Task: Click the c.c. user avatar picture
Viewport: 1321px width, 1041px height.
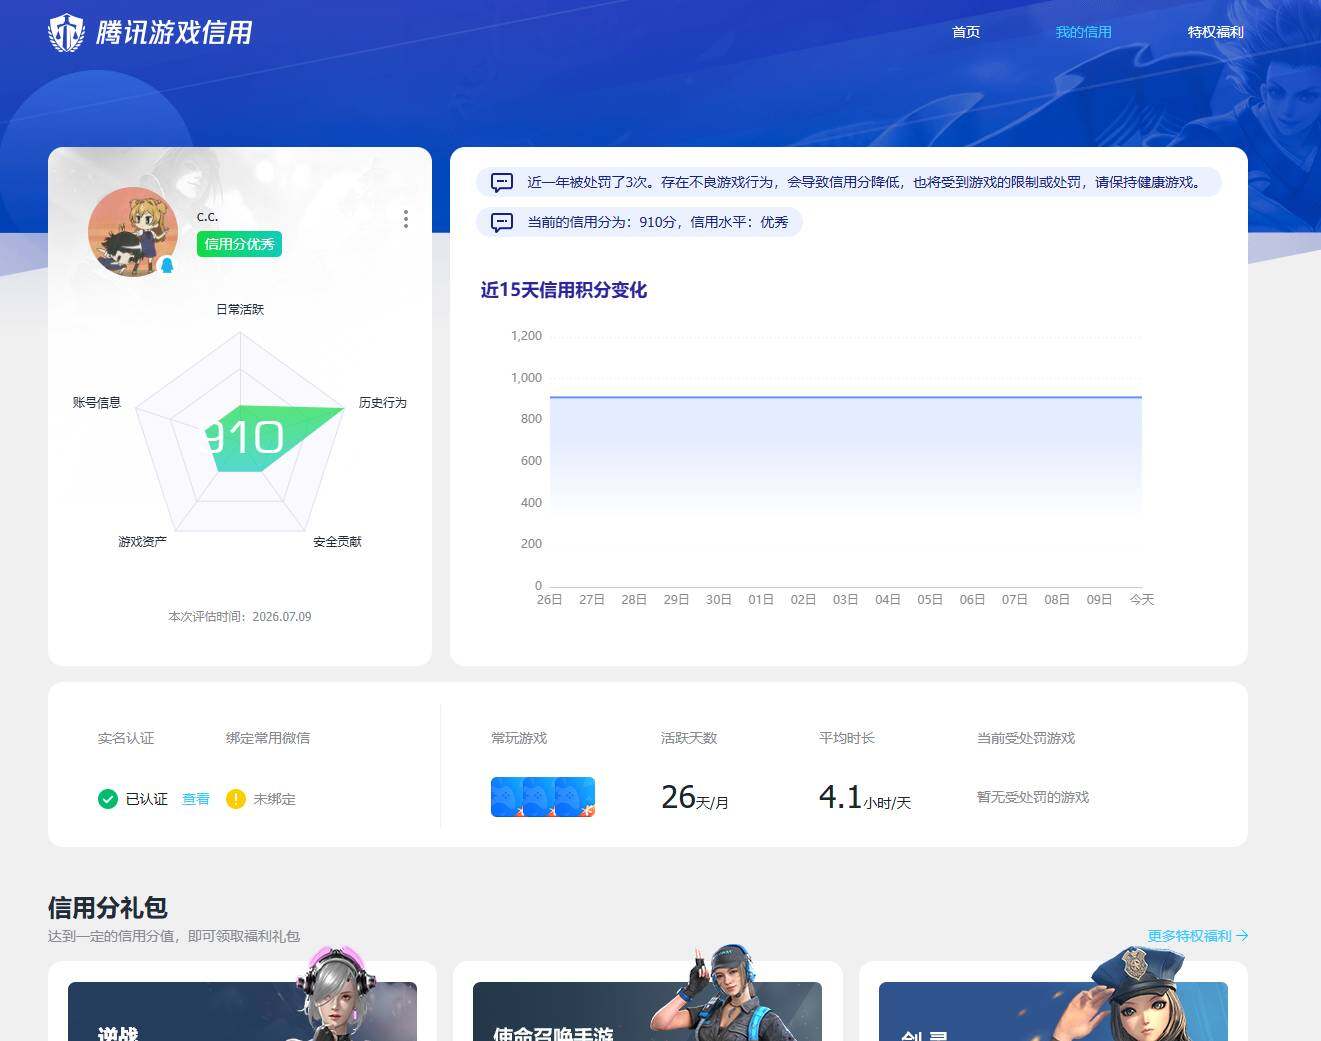Action: click(x=133, y=232)
